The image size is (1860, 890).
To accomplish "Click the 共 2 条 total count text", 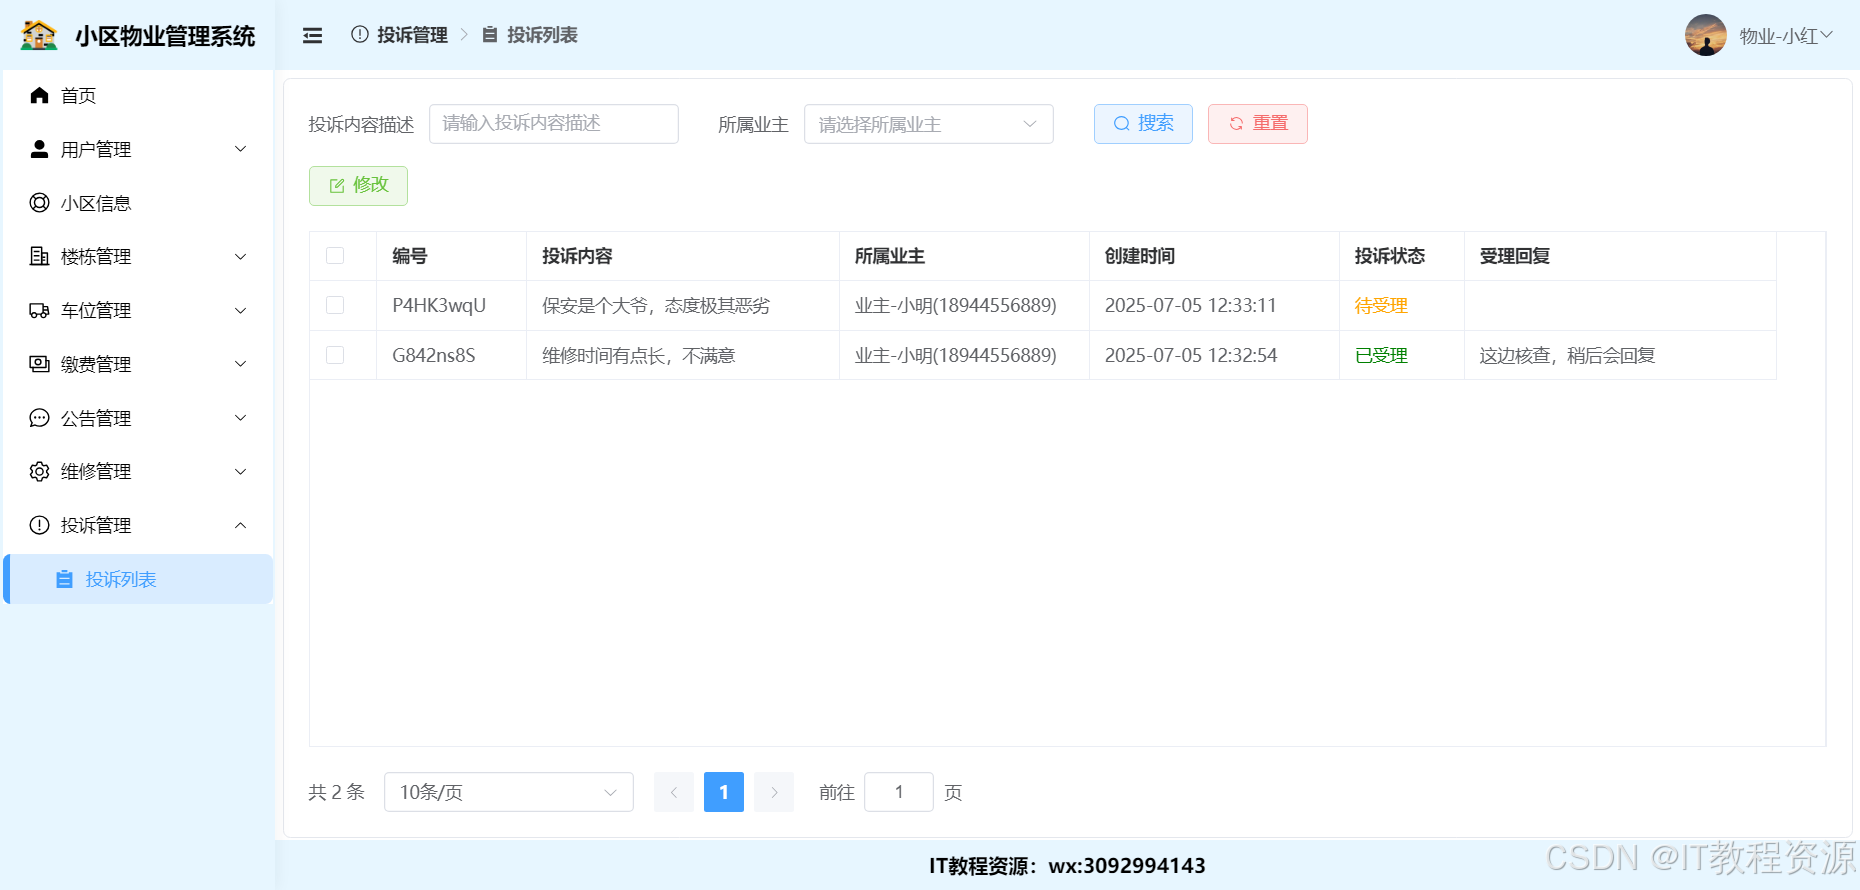I will (x=336, y=792).
